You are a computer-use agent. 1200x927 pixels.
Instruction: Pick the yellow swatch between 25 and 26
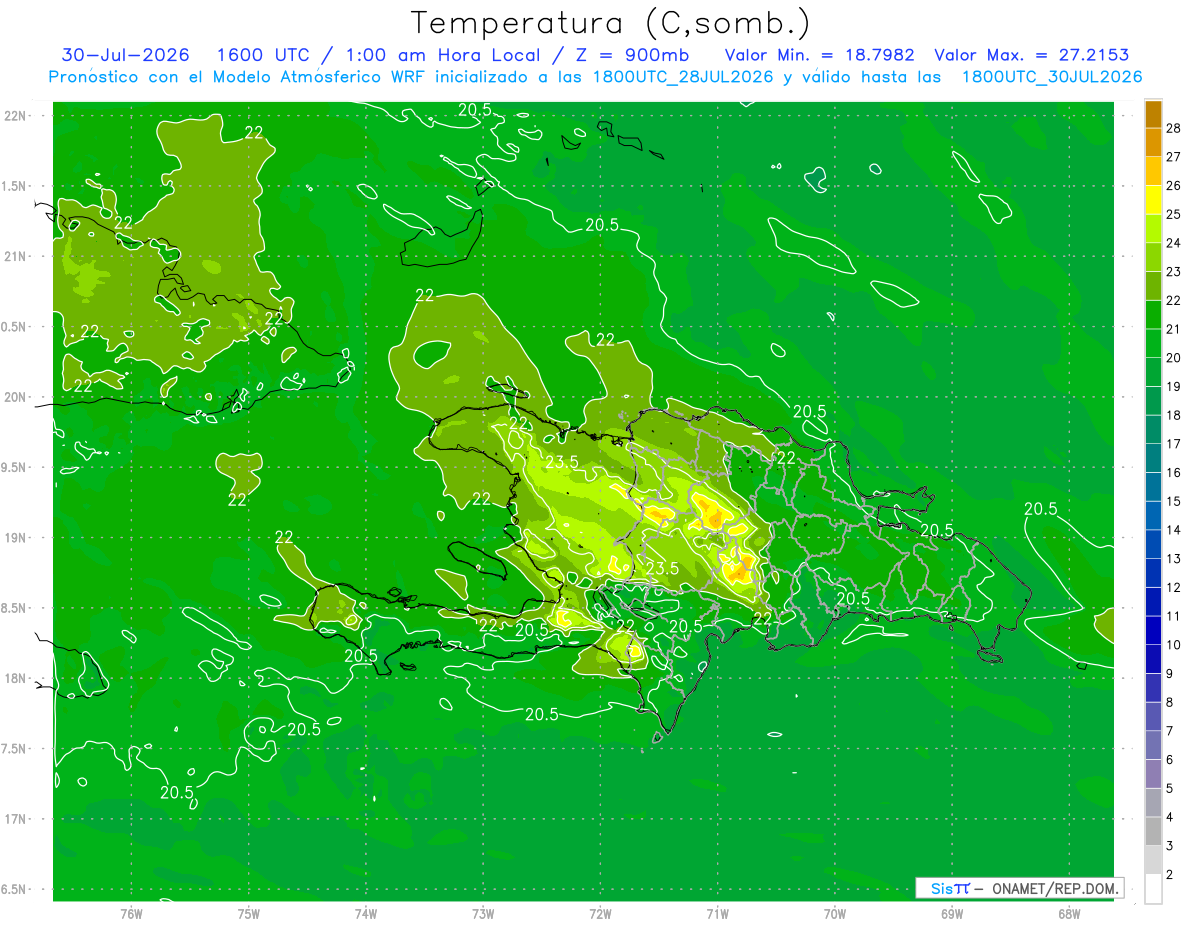[1153, 199]
